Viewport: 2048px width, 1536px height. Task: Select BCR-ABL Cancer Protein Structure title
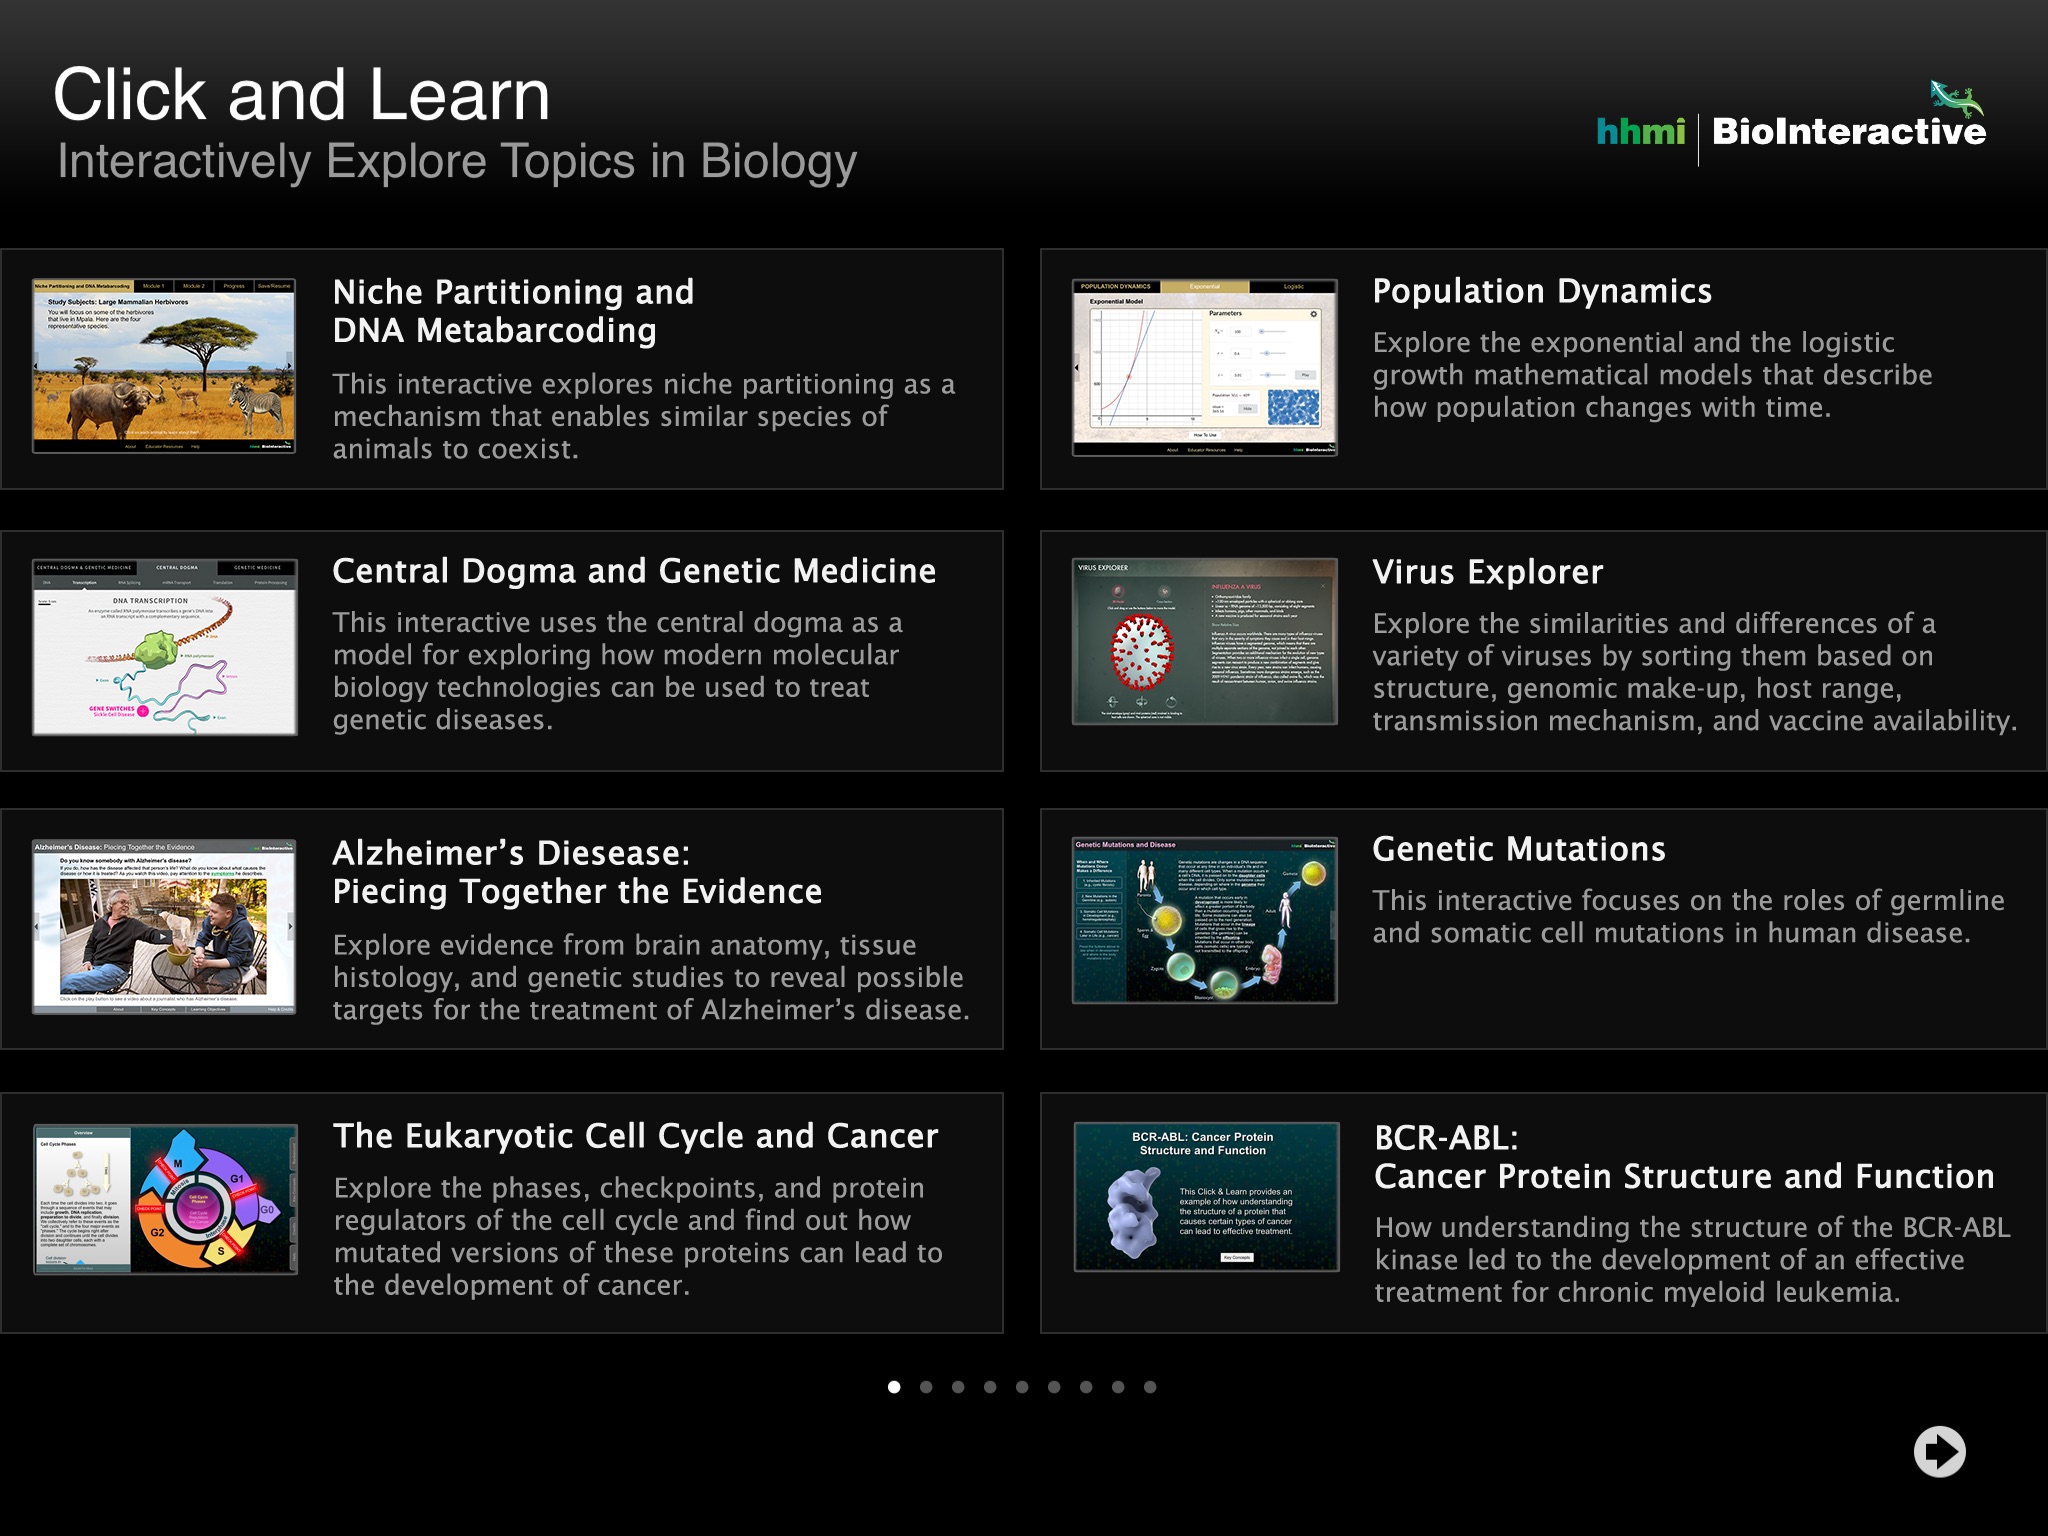click(1684, 1157)
